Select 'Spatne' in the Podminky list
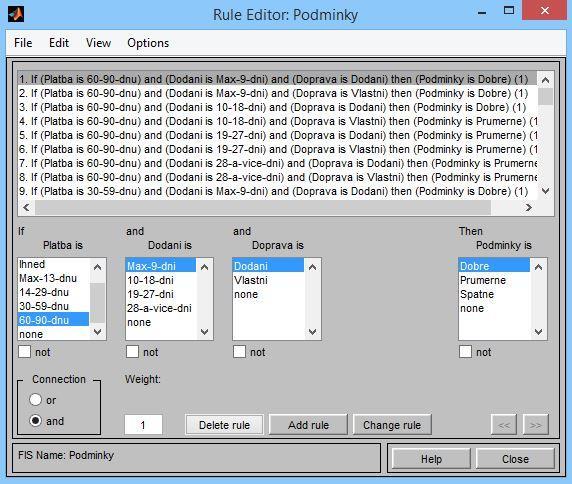572x484 pixels. click(494, 294)
